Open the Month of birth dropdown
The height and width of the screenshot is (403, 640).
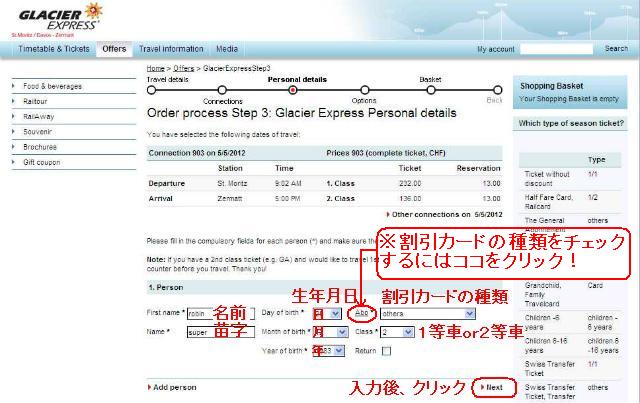click(330, 332)
